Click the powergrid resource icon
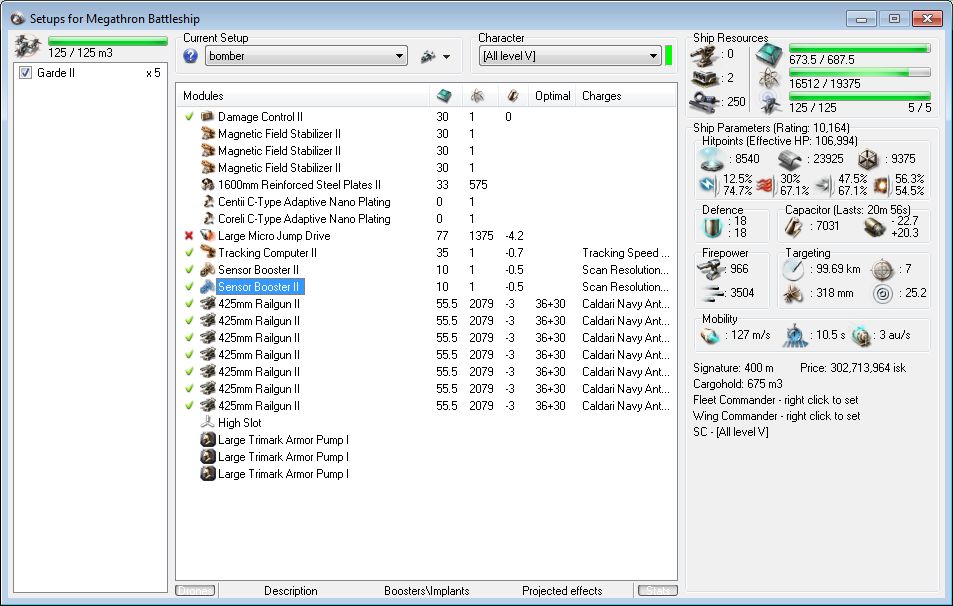The height and width of the screenshot is (606, 953). (769, 78)
